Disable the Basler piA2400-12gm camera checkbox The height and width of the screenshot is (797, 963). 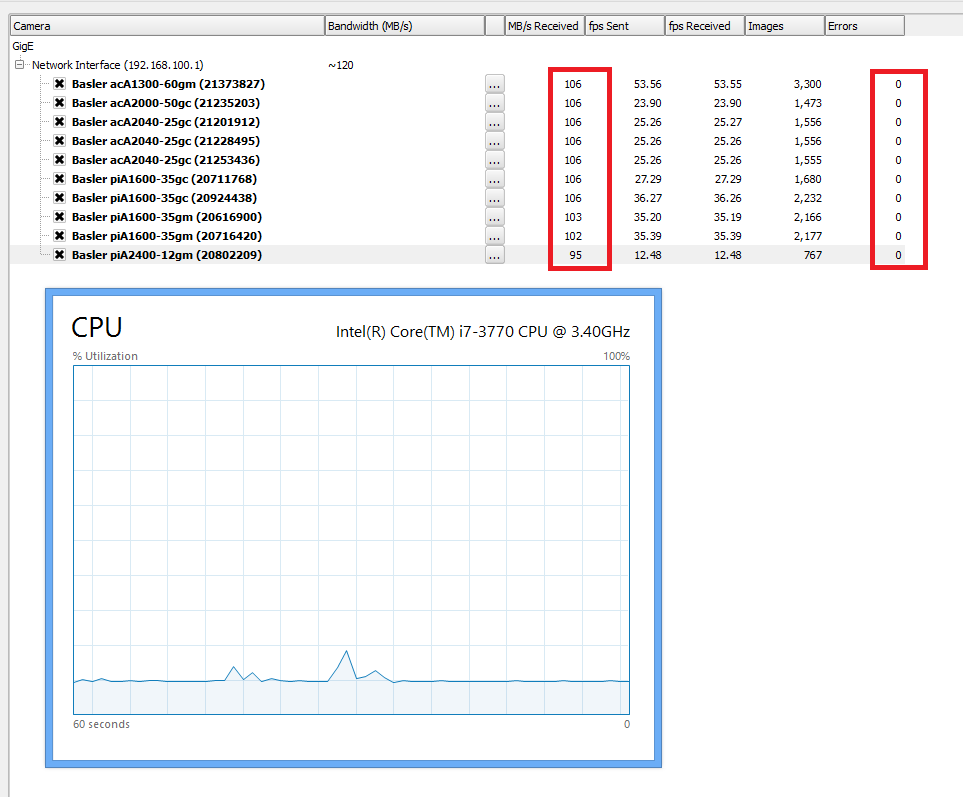coord(60,255)
